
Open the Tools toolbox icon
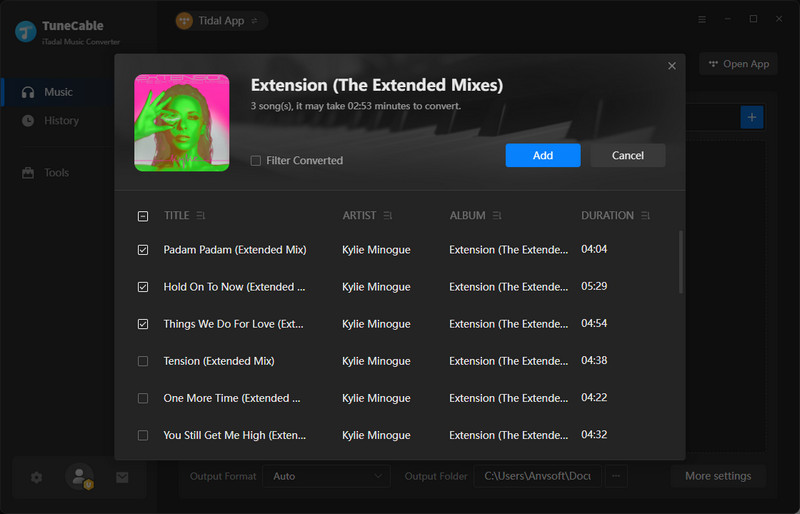[x=28, y=173]
